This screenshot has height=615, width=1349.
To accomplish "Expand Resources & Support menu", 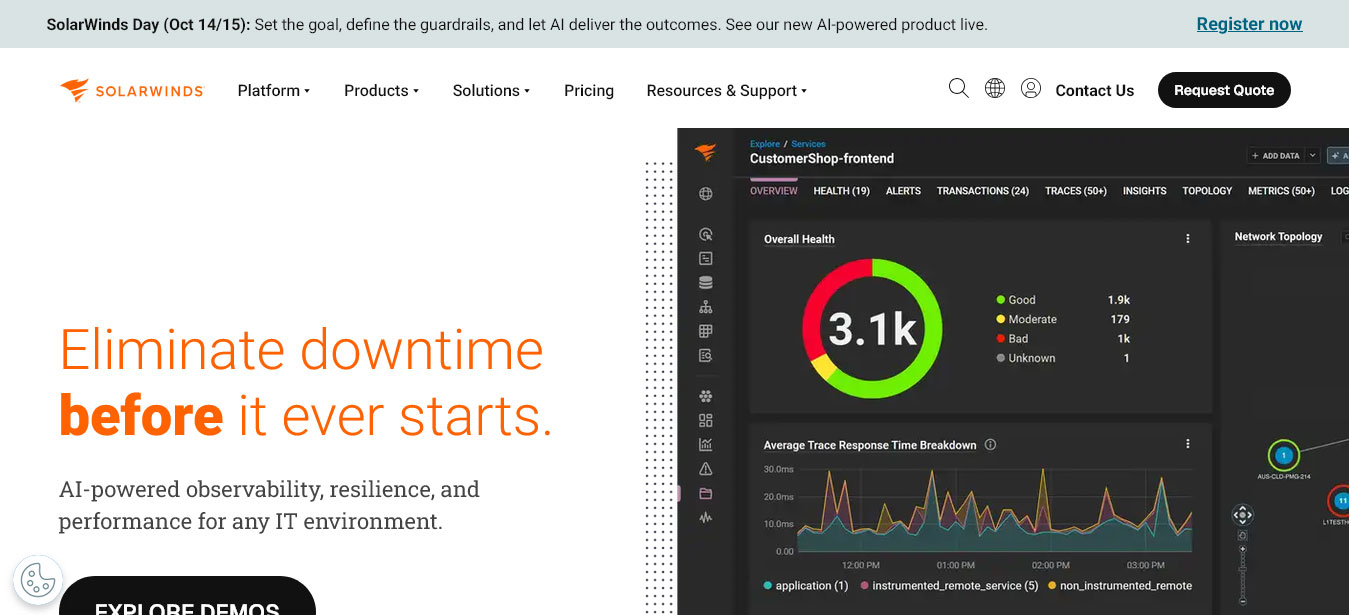I will tap(727, 90).
